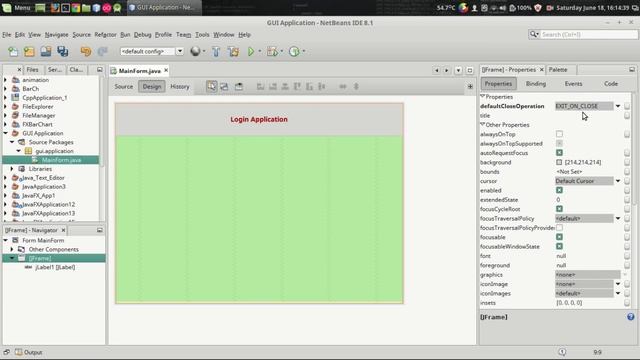Viewport: 640px width, 360px height.
Task: Toggle the alwaysOnTop checkbox
Action: point(559,134)
